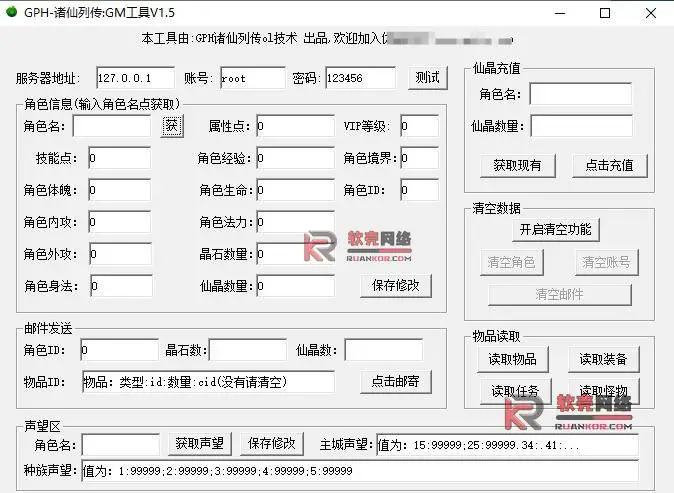Focus the 仙晶数量 field in 仙晶充值 group
674x493 pixels.
coord(582,126)
